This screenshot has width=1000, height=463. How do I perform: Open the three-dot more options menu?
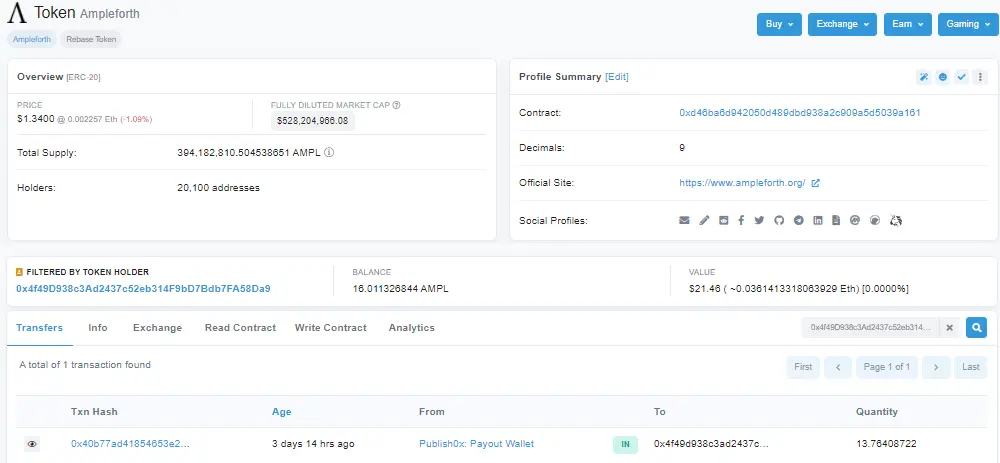tap(981, 77)
